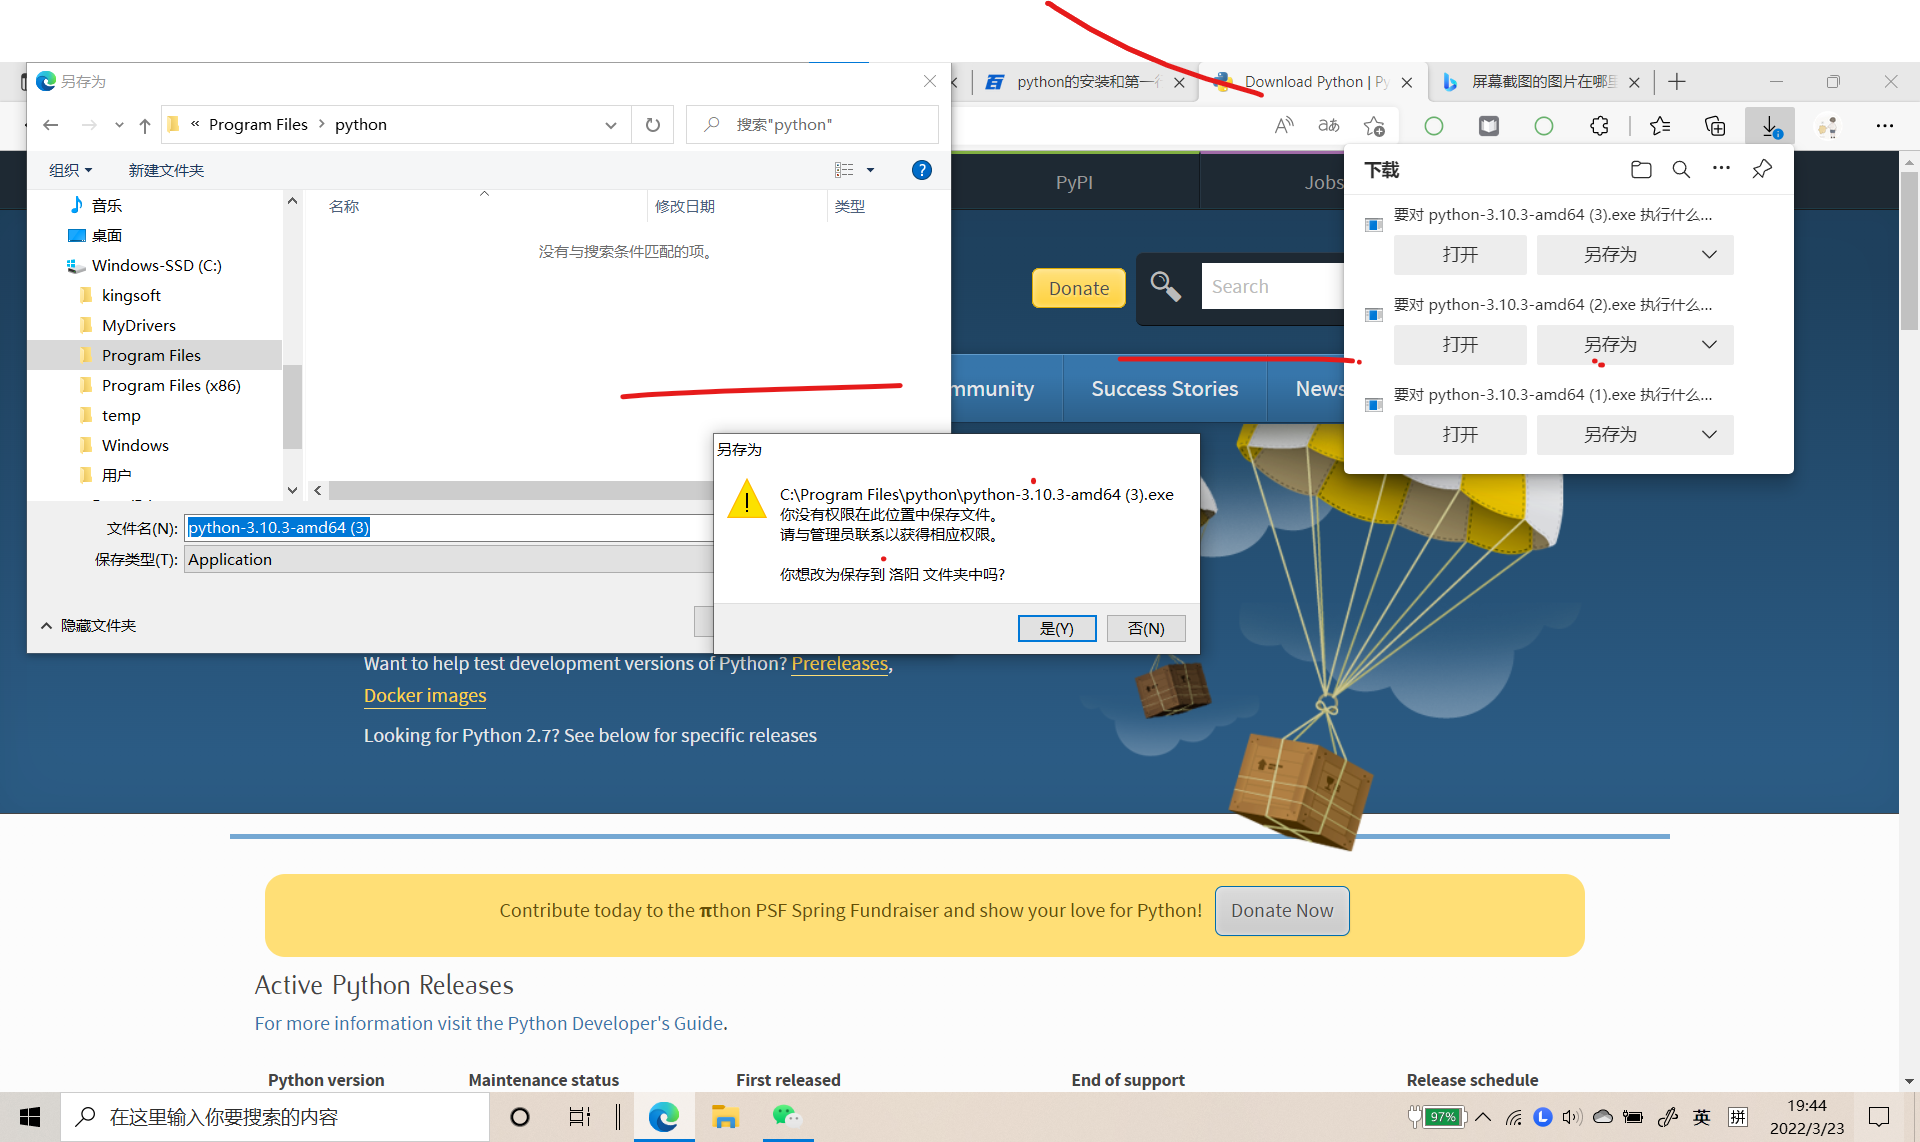
Task: Expand 另存为 dropdown for python-3.10.3-amd64 (3)
Action: click(x=1709, y=255)
